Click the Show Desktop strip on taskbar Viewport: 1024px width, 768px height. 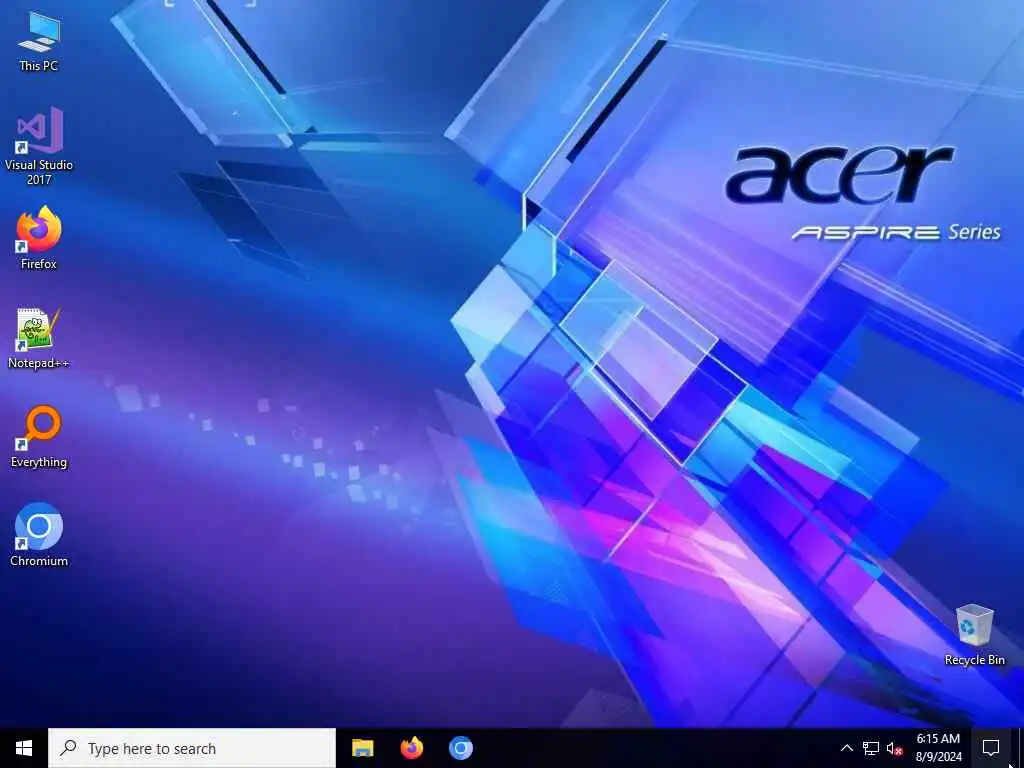click(x=1020, y=748)
